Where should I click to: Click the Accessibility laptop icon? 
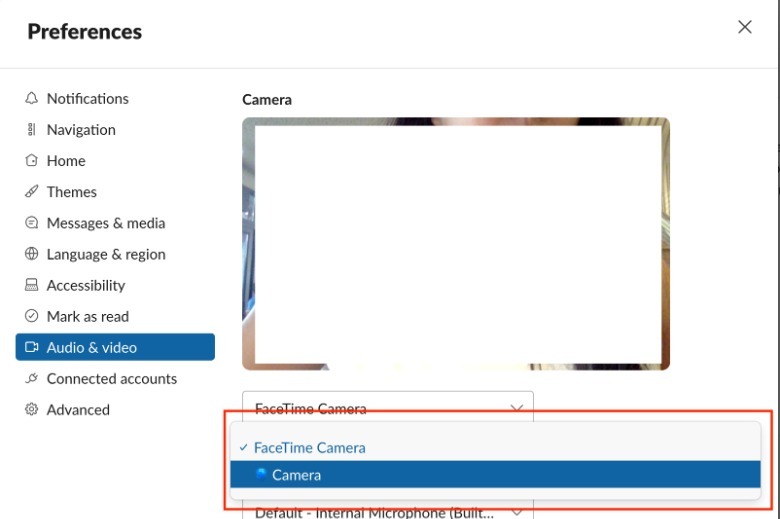(32, 285)
